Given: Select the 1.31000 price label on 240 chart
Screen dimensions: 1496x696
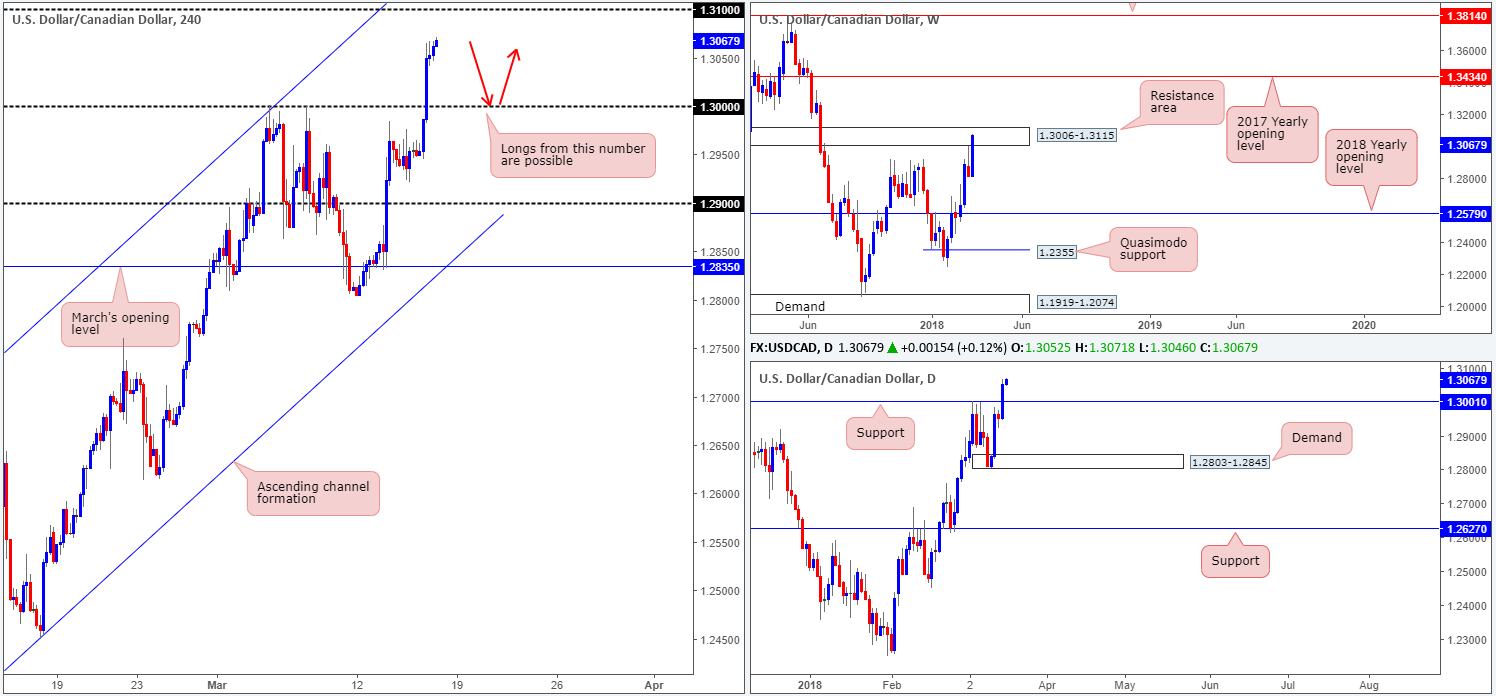Looking at the screenshot, I should [720, 9].
